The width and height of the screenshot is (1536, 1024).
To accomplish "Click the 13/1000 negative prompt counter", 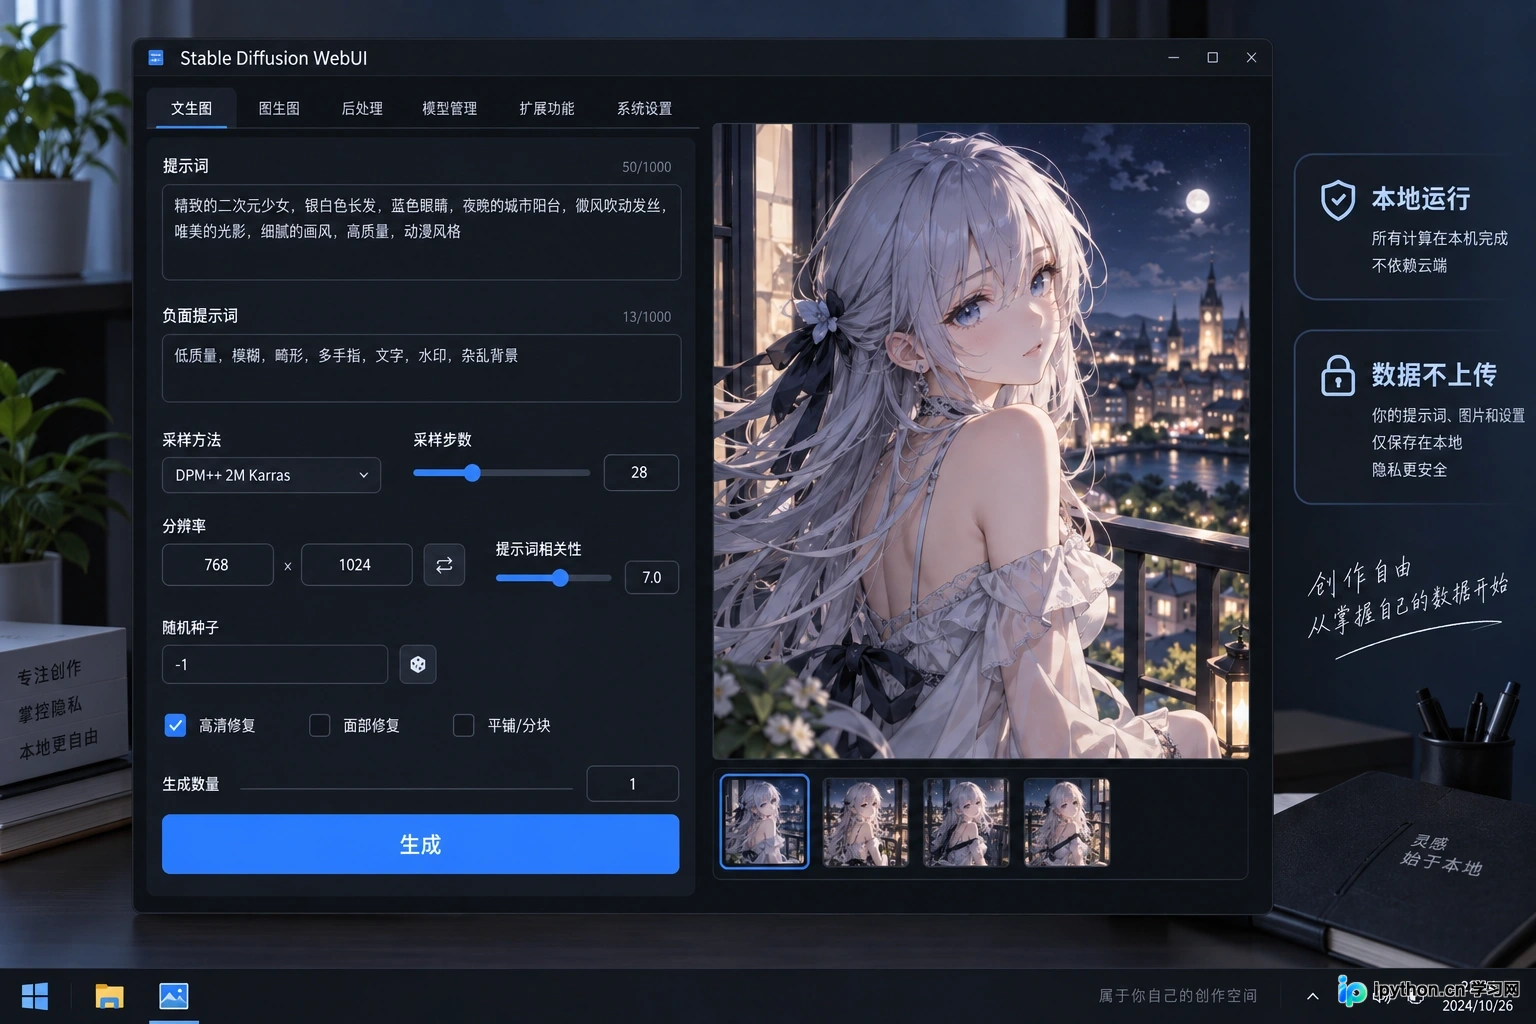I will 647,317.
